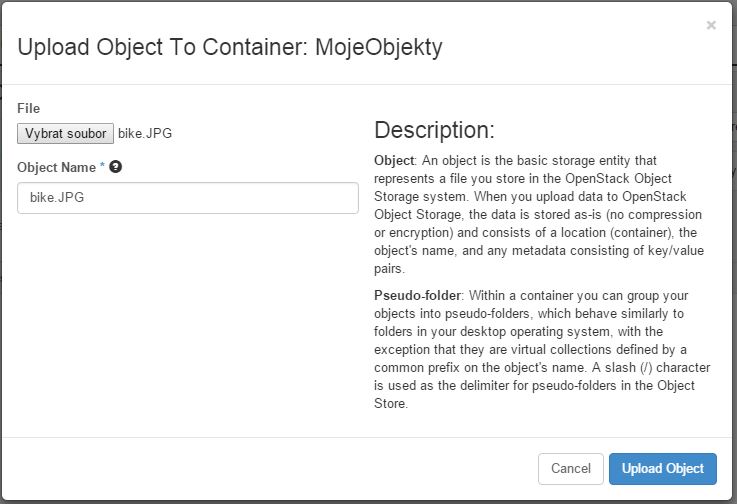Focus the Object Name input field
The height and width of the screenshot is (504, 737).
(188, 198)
